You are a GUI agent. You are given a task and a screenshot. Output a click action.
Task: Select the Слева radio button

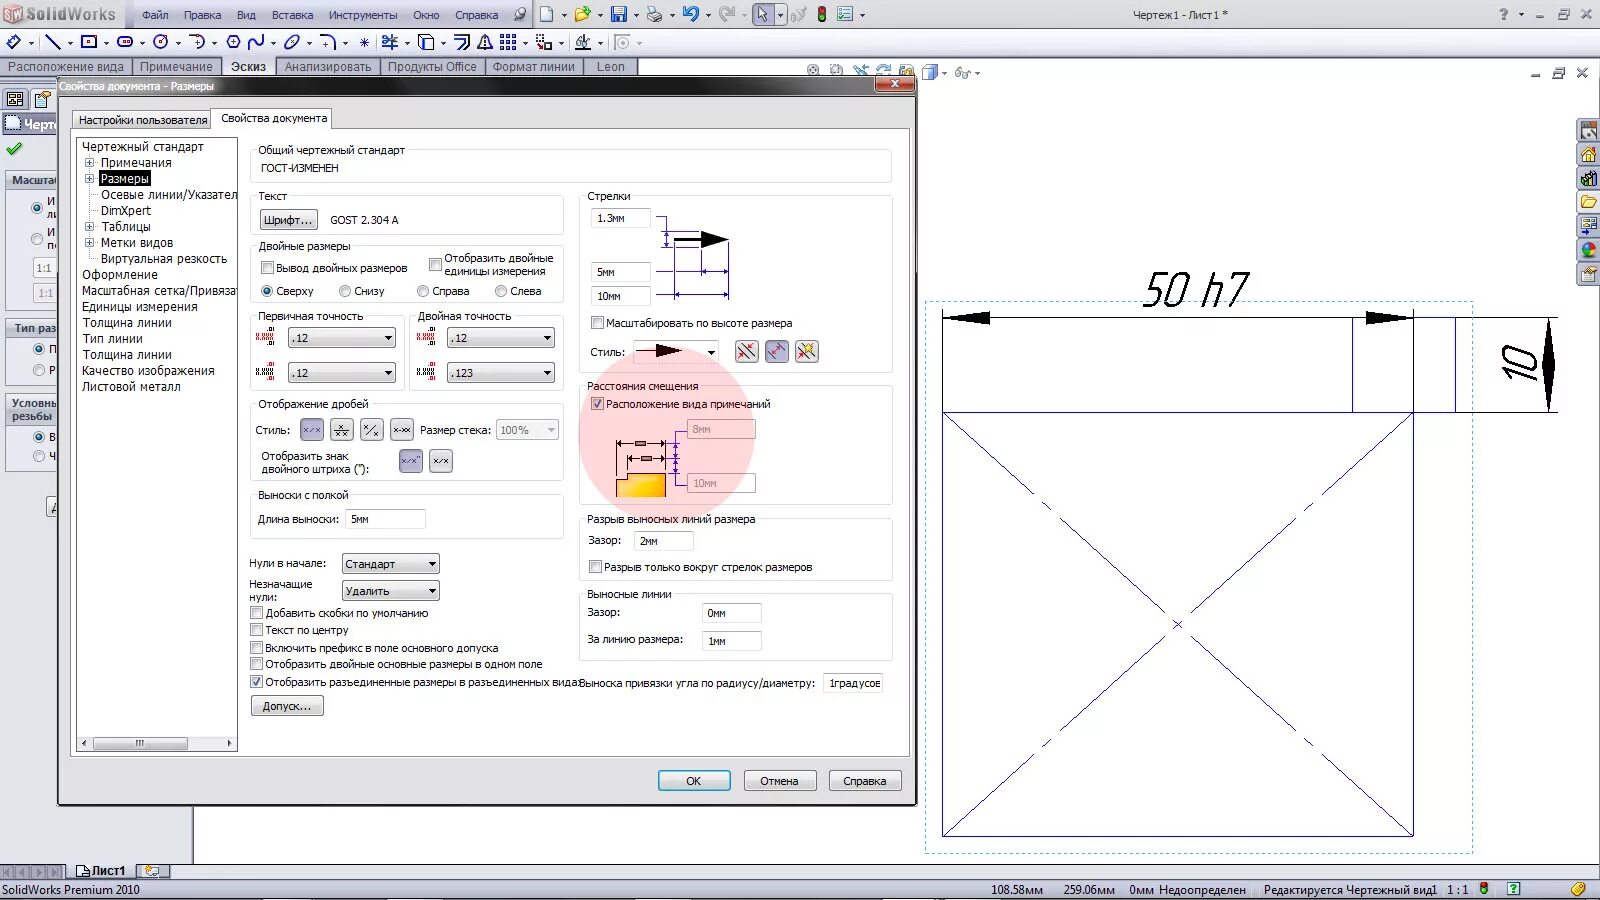pos(501,291)
